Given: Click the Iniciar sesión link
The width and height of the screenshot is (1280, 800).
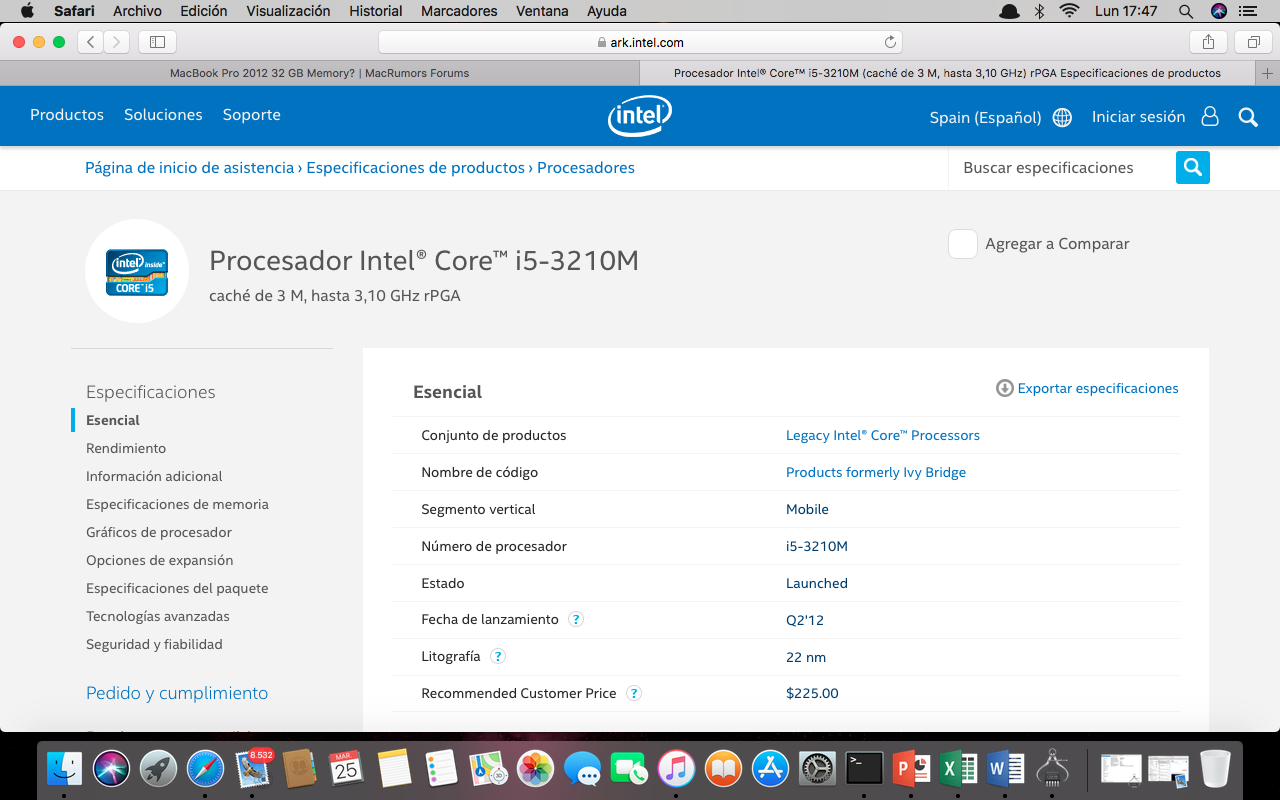Looking at the screenshot, I should [1138, 117].
